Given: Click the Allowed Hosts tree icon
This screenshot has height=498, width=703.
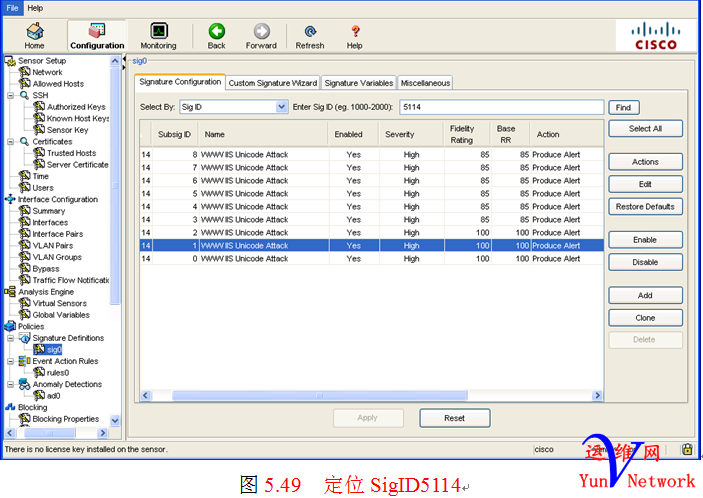Looking at the screenshot, I should (25, 83).
